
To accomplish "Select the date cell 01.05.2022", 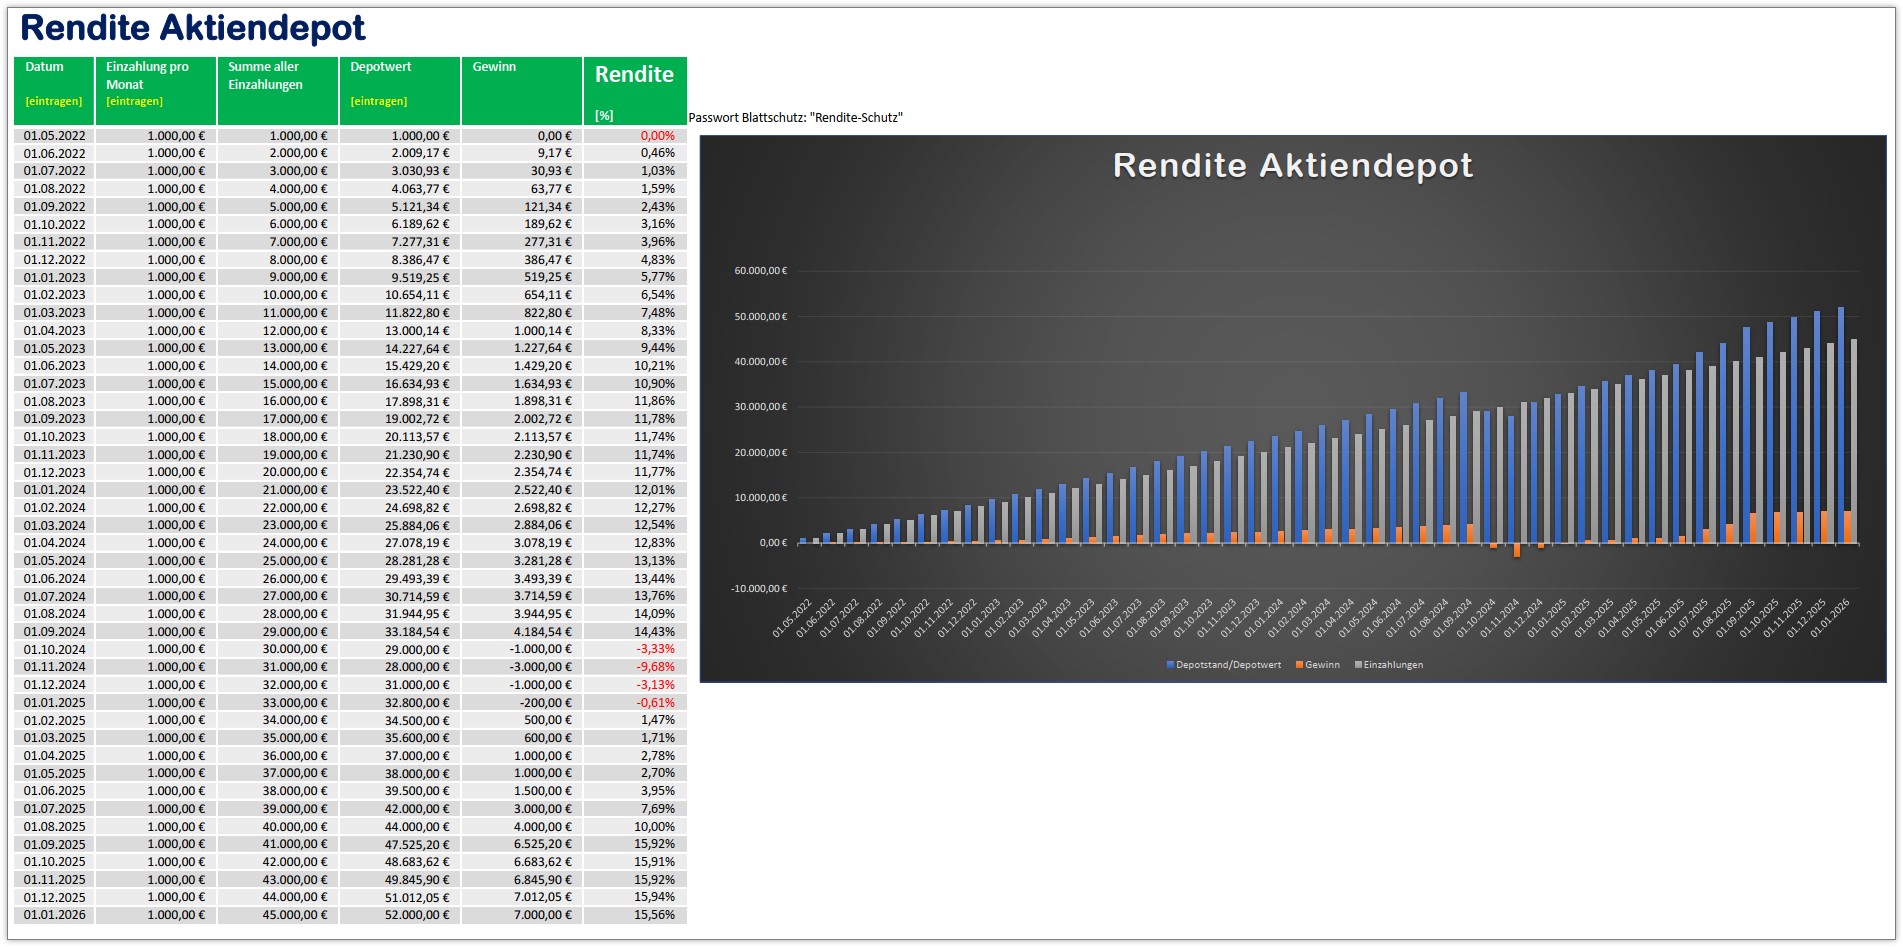I will coord(55,136).
